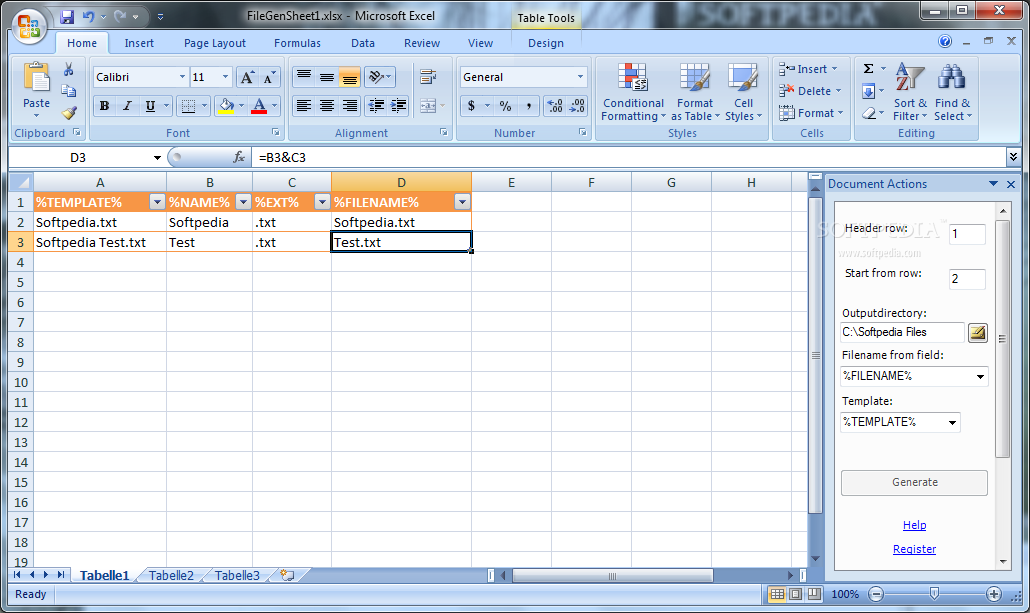
Task: Toggle Italic formatting
Action: pyautogui.click(x=127, y=106)
